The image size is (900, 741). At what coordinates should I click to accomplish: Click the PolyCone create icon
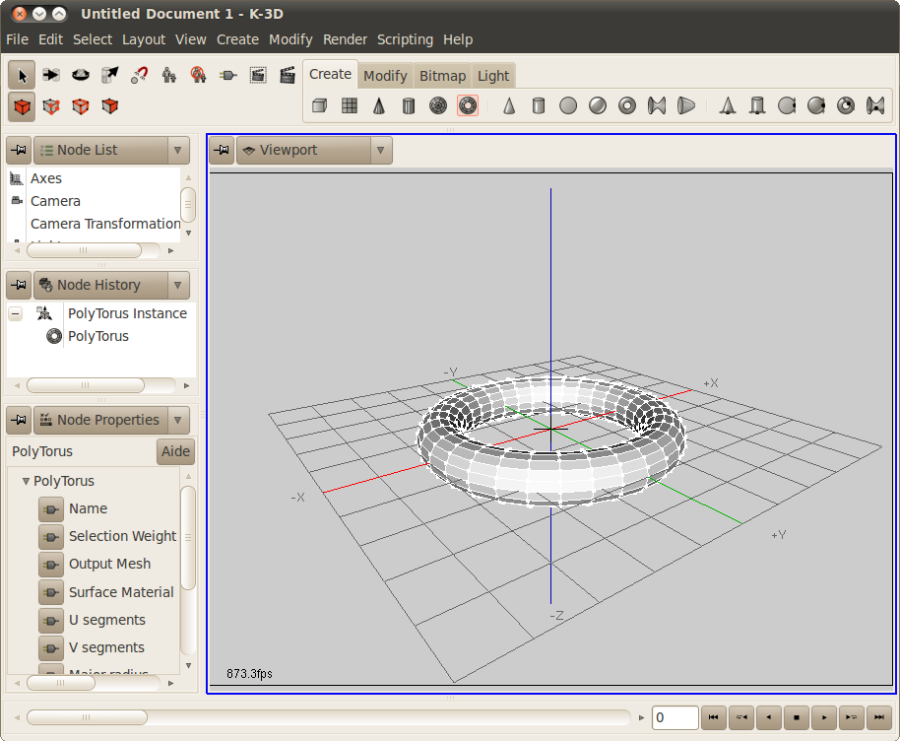pos(379,106)
